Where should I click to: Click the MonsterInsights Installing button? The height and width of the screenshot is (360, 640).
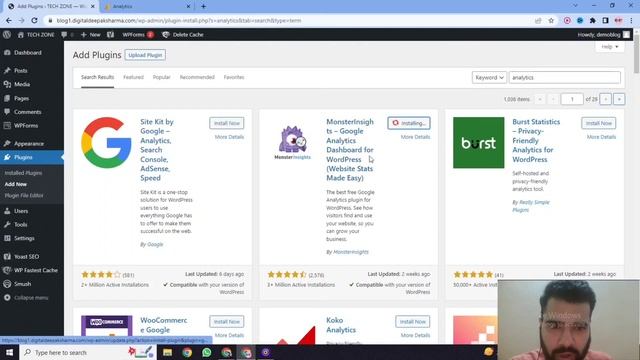409,123
